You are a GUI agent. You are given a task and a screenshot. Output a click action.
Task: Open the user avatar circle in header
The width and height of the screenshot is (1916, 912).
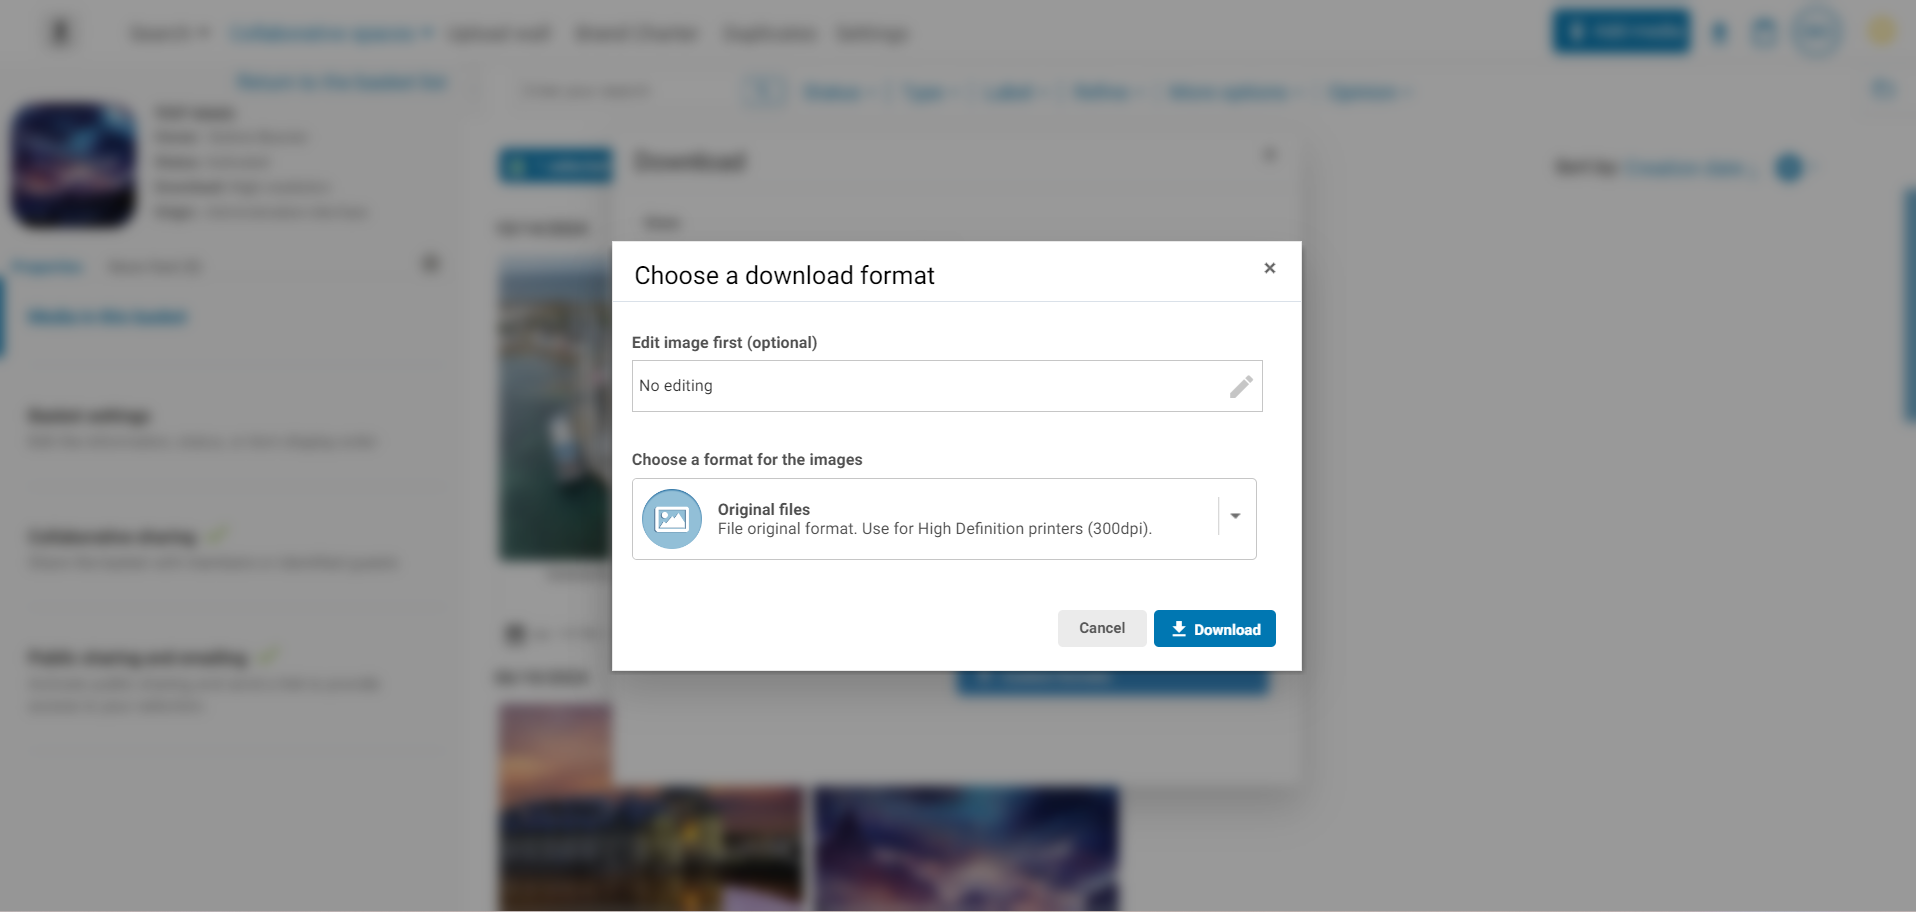[x=1816, y=32]
